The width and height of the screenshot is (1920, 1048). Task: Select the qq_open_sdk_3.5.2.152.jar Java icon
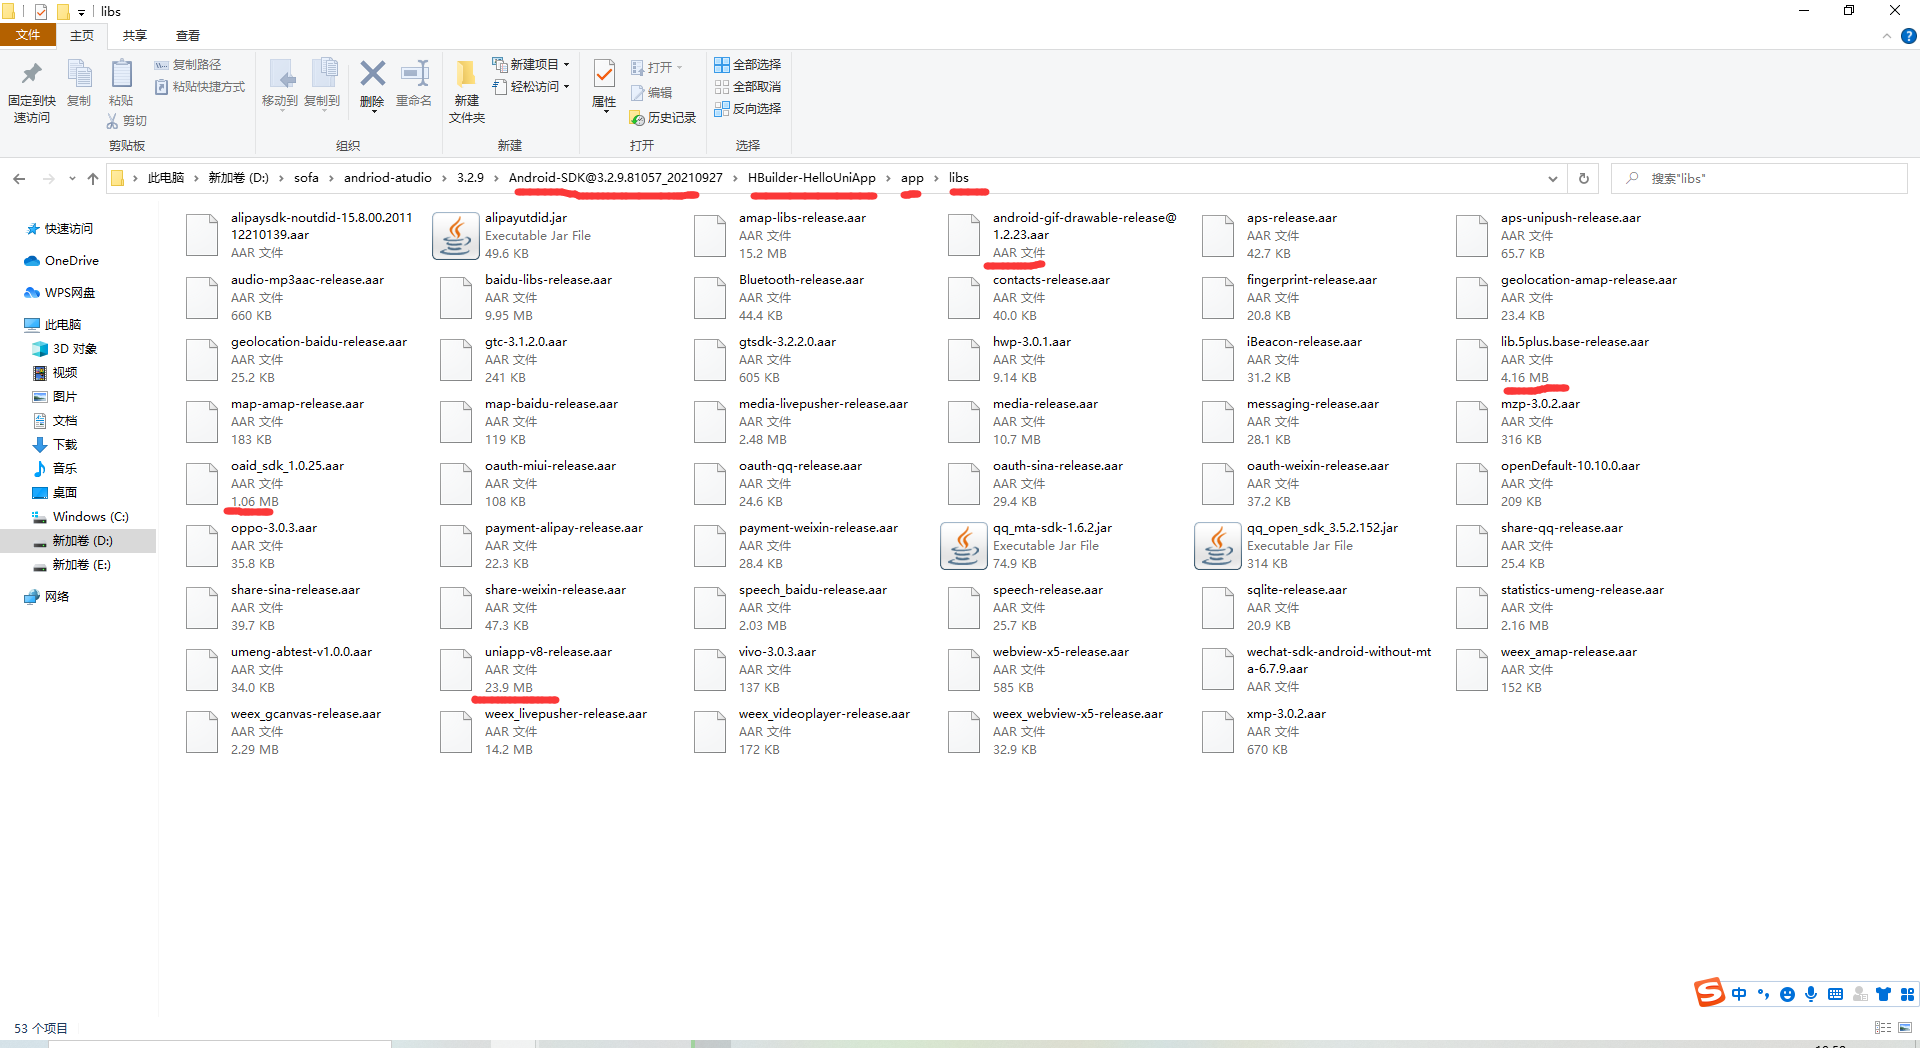(x=1217, y=546)
